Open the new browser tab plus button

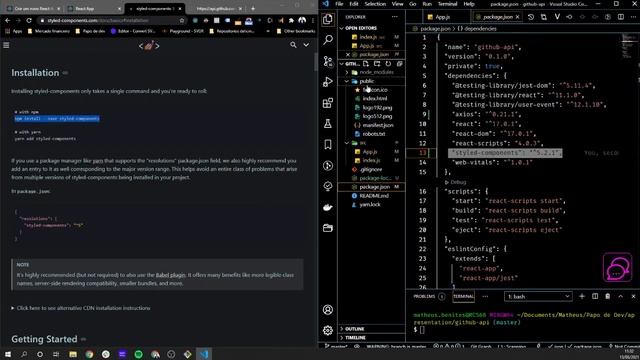coord(253,8)
